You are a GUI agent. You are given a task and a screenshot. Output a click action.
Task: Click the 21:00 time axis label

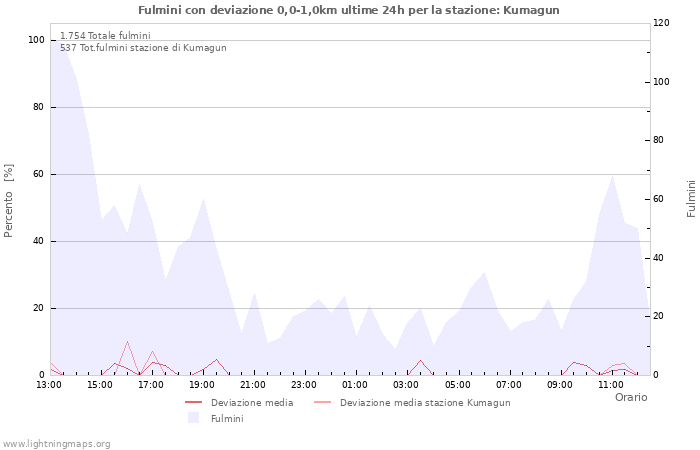253,385
